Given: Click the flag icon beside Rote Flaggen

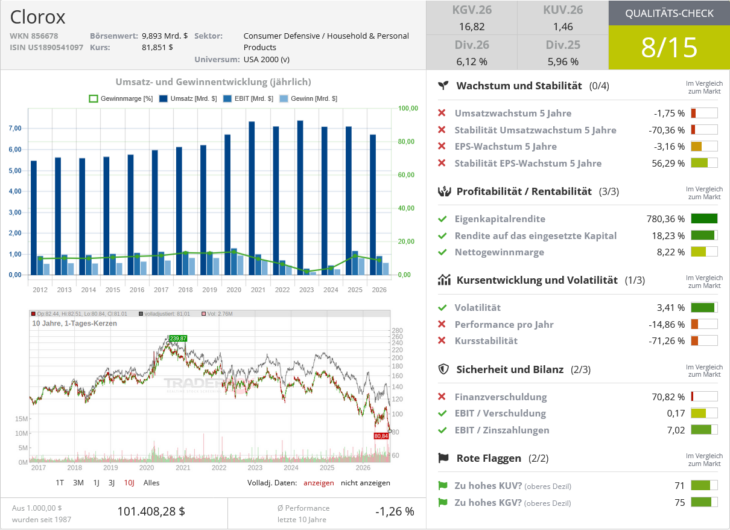Looking at the screenshot, I should pyautogui.click(x=444, y=458).
